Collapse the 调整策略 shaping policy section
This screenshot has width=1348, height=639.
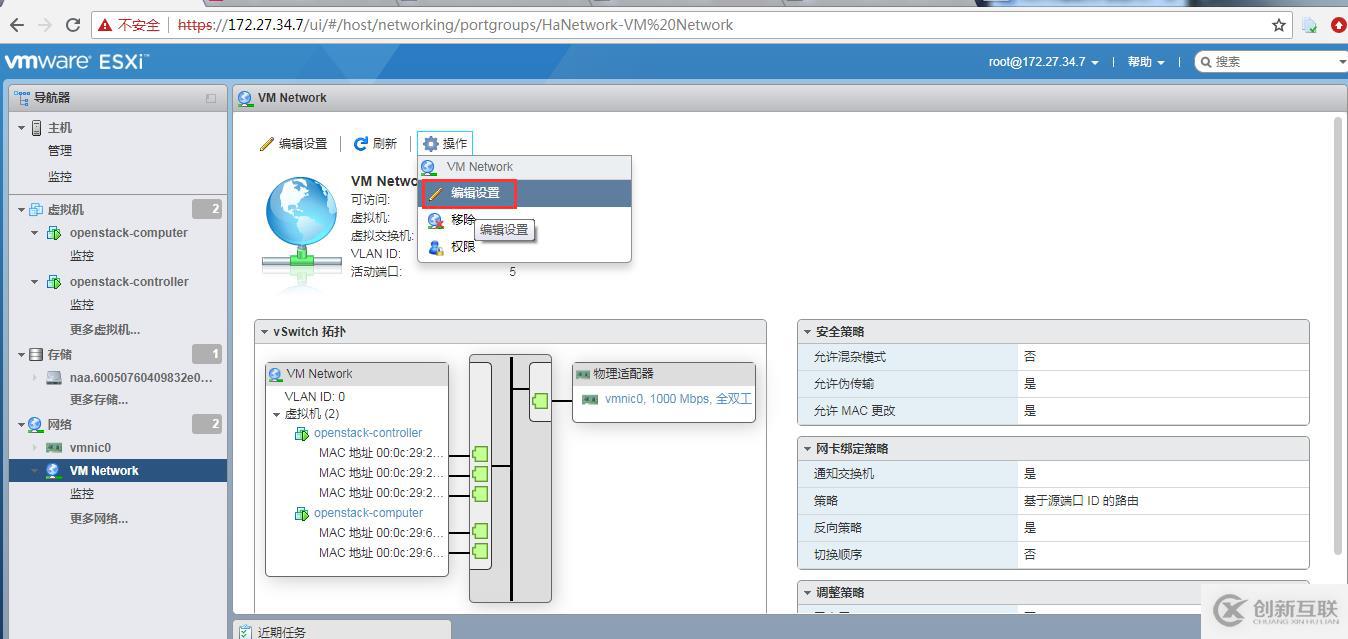[x=806, y=593]
